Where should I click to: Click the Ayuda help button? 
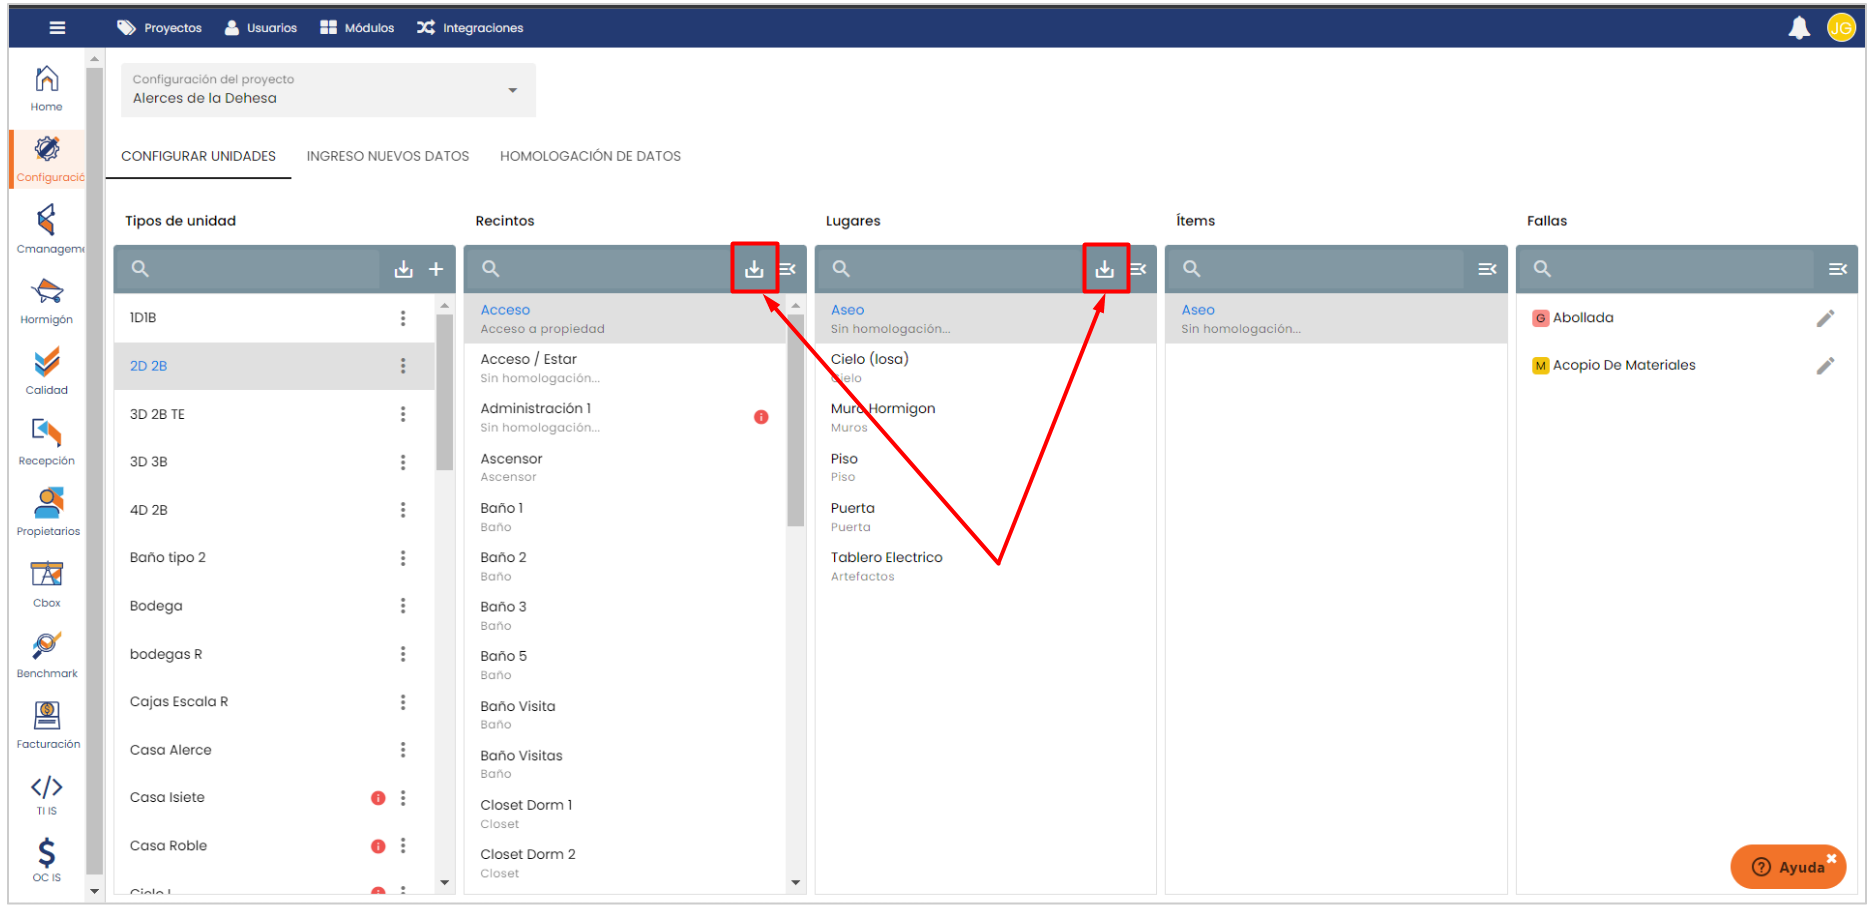click(x=1789, y=867)
